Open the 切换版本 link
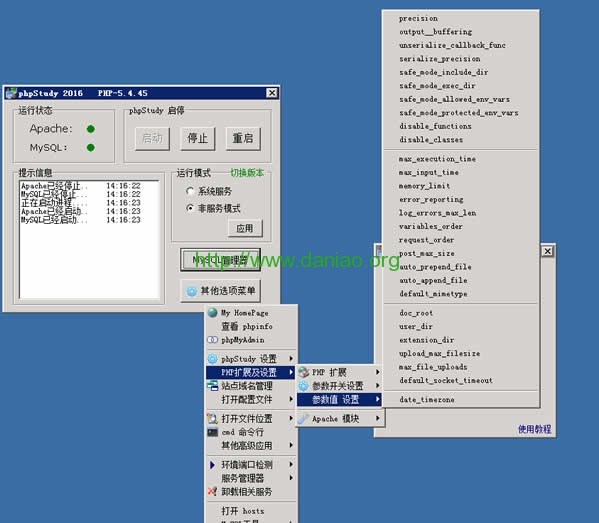This screenshot has width=599, height=523. point(247,173)
